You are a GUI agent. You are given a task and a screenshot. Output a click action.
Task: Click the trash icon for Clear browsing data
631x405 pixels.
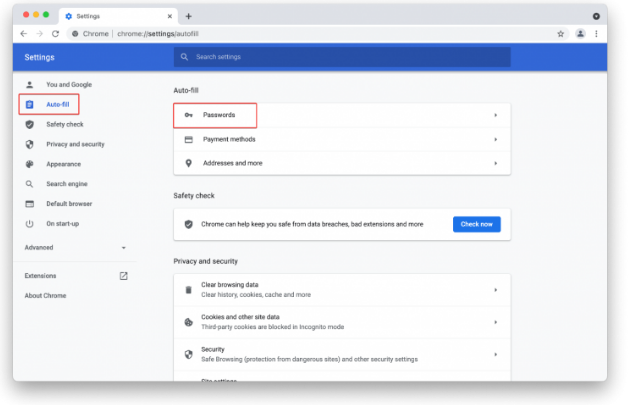[188, 290]
